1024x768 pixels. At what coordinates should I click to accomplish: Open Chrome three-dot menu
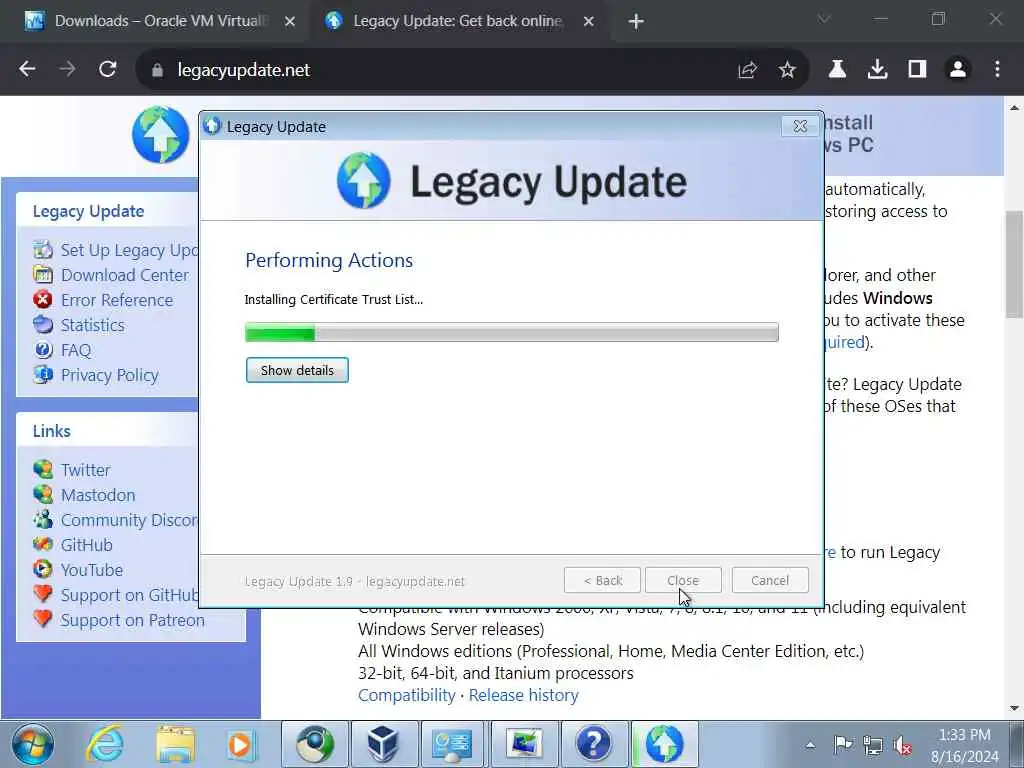pyautogui.click(x=997, y=69)
